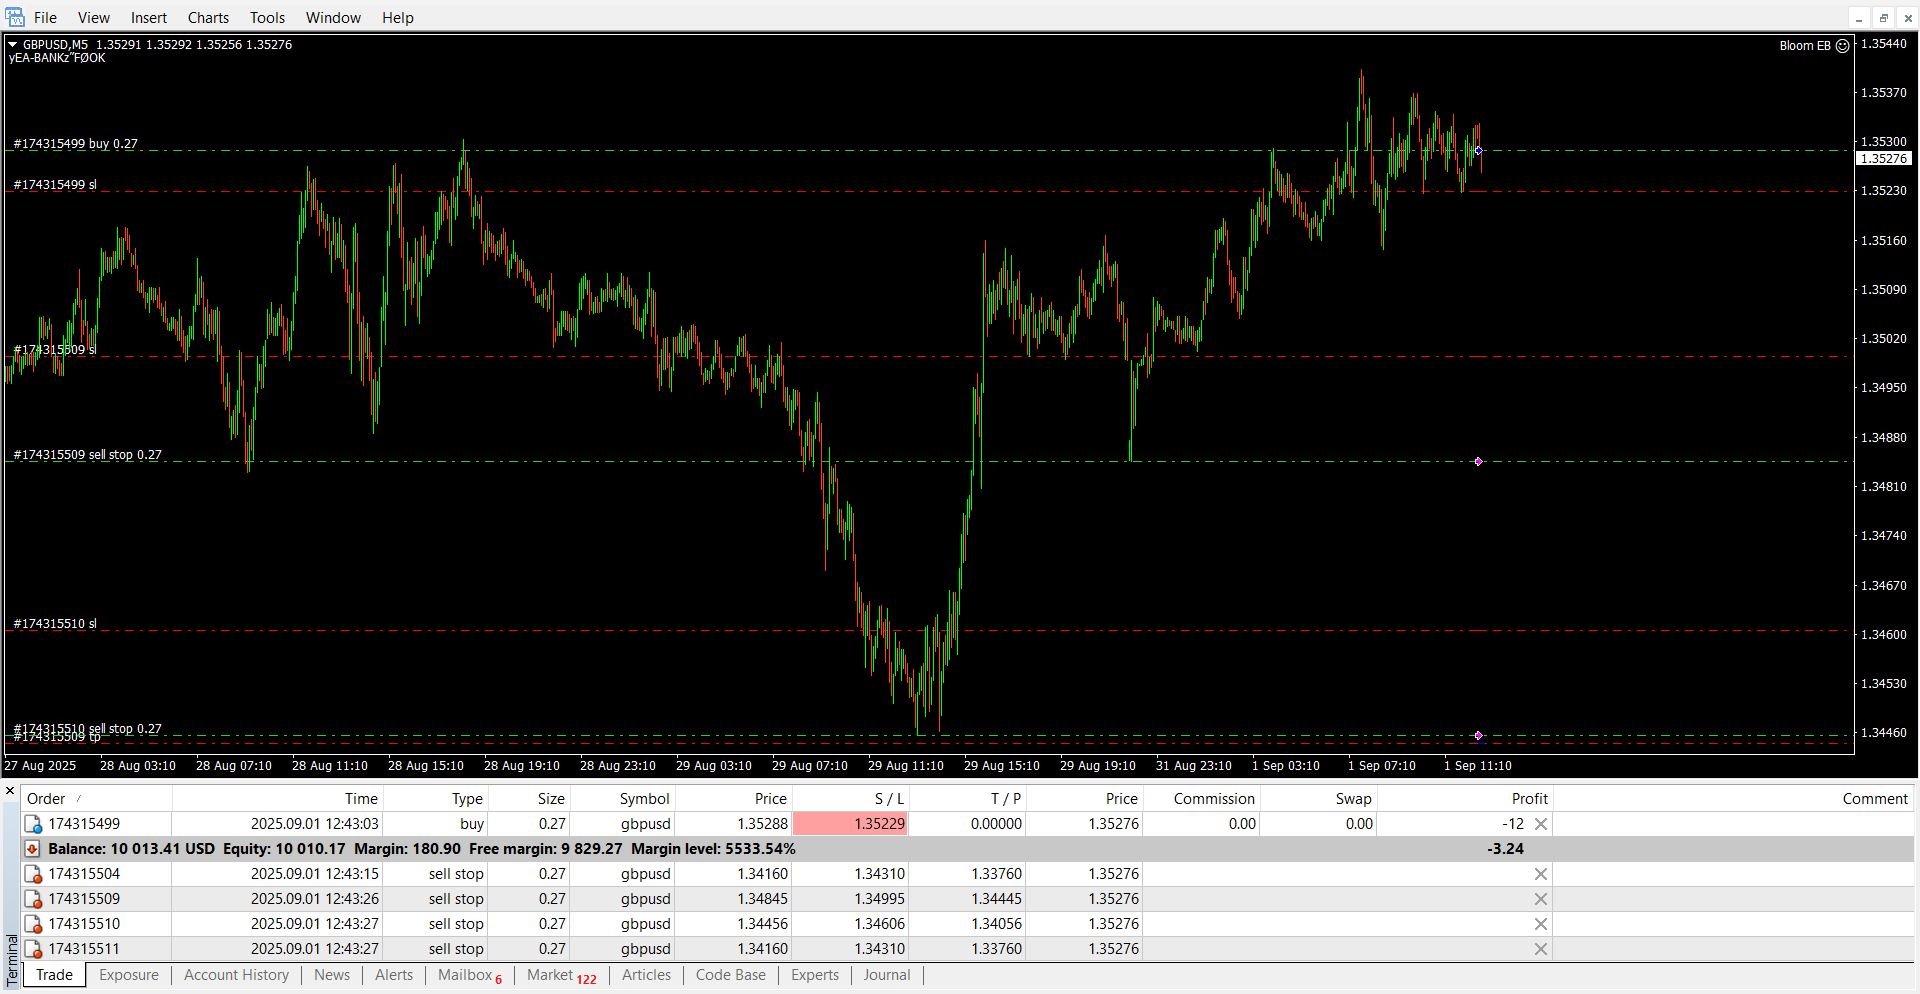Open the Mailbox tab

point(465,975)
